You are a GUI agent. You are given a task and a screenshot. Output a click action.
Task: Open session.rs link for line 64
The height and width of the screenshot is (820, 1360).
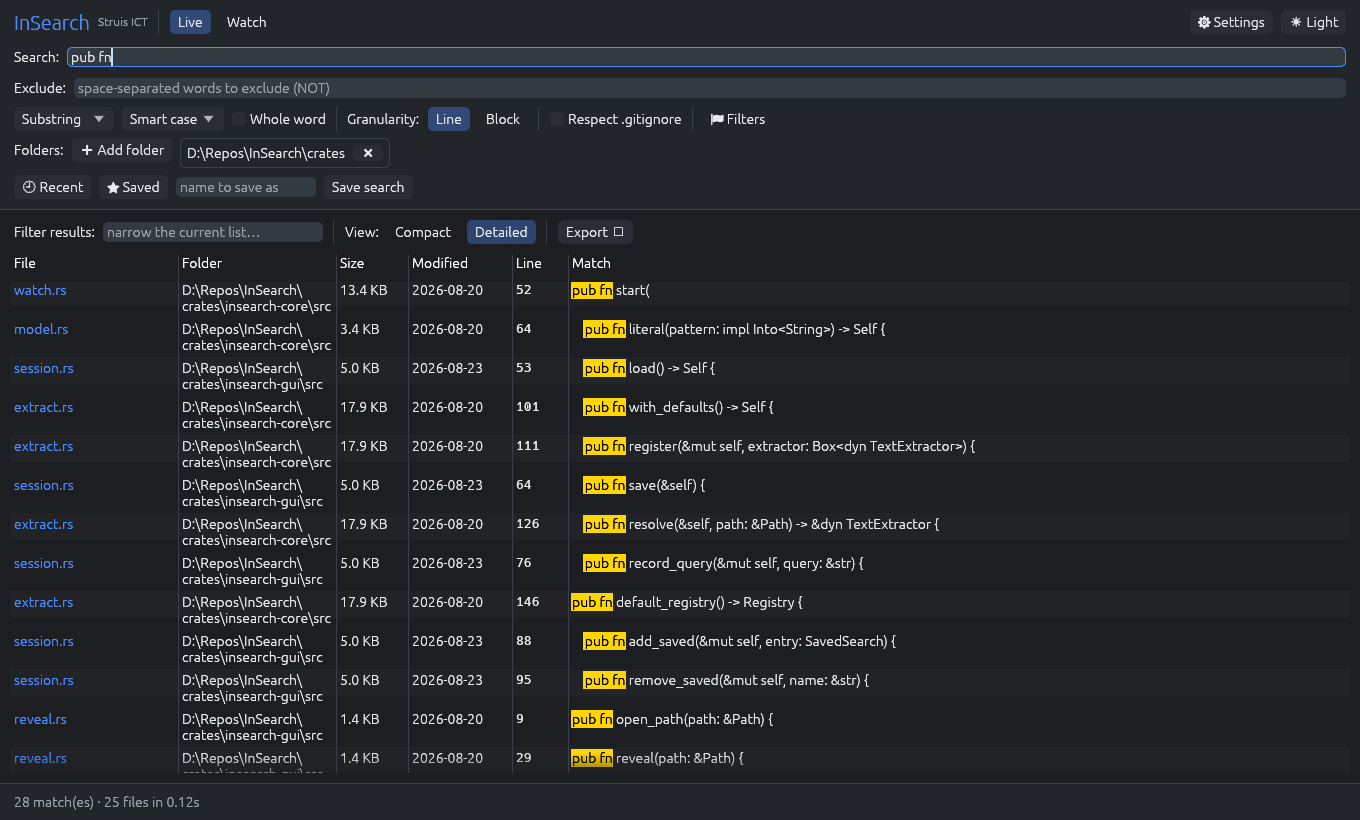coord(44,485)
